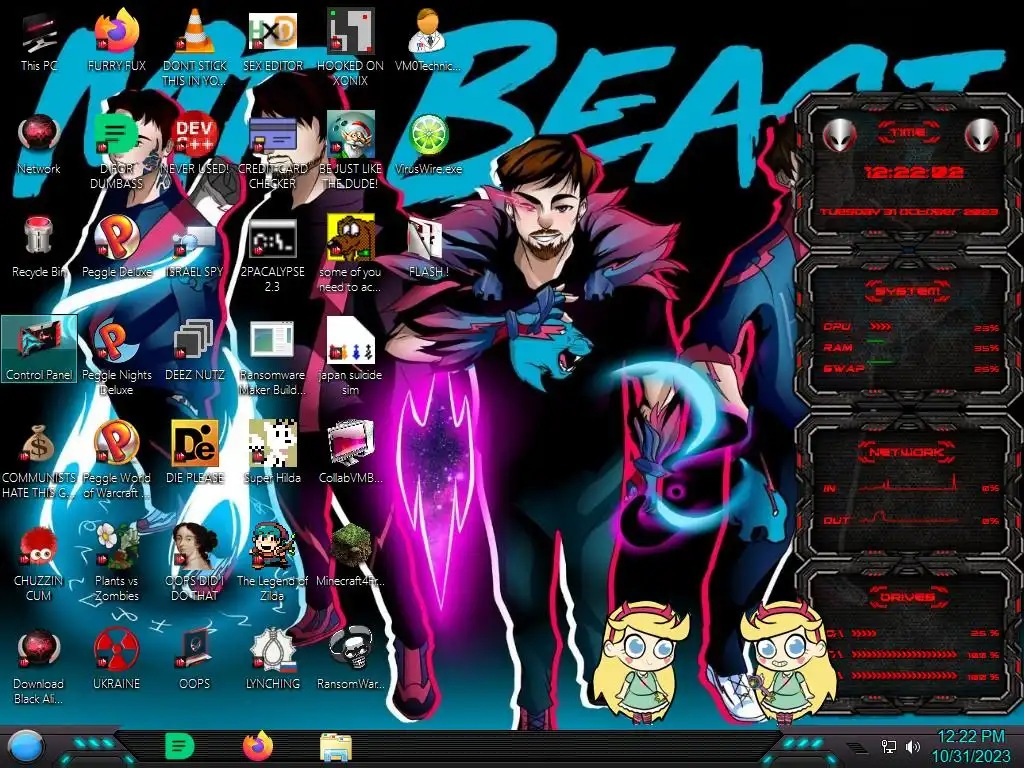Open Control Panel desktop icon
The height and width of the screenshot is (768, 1024).
tap(39, 349)
